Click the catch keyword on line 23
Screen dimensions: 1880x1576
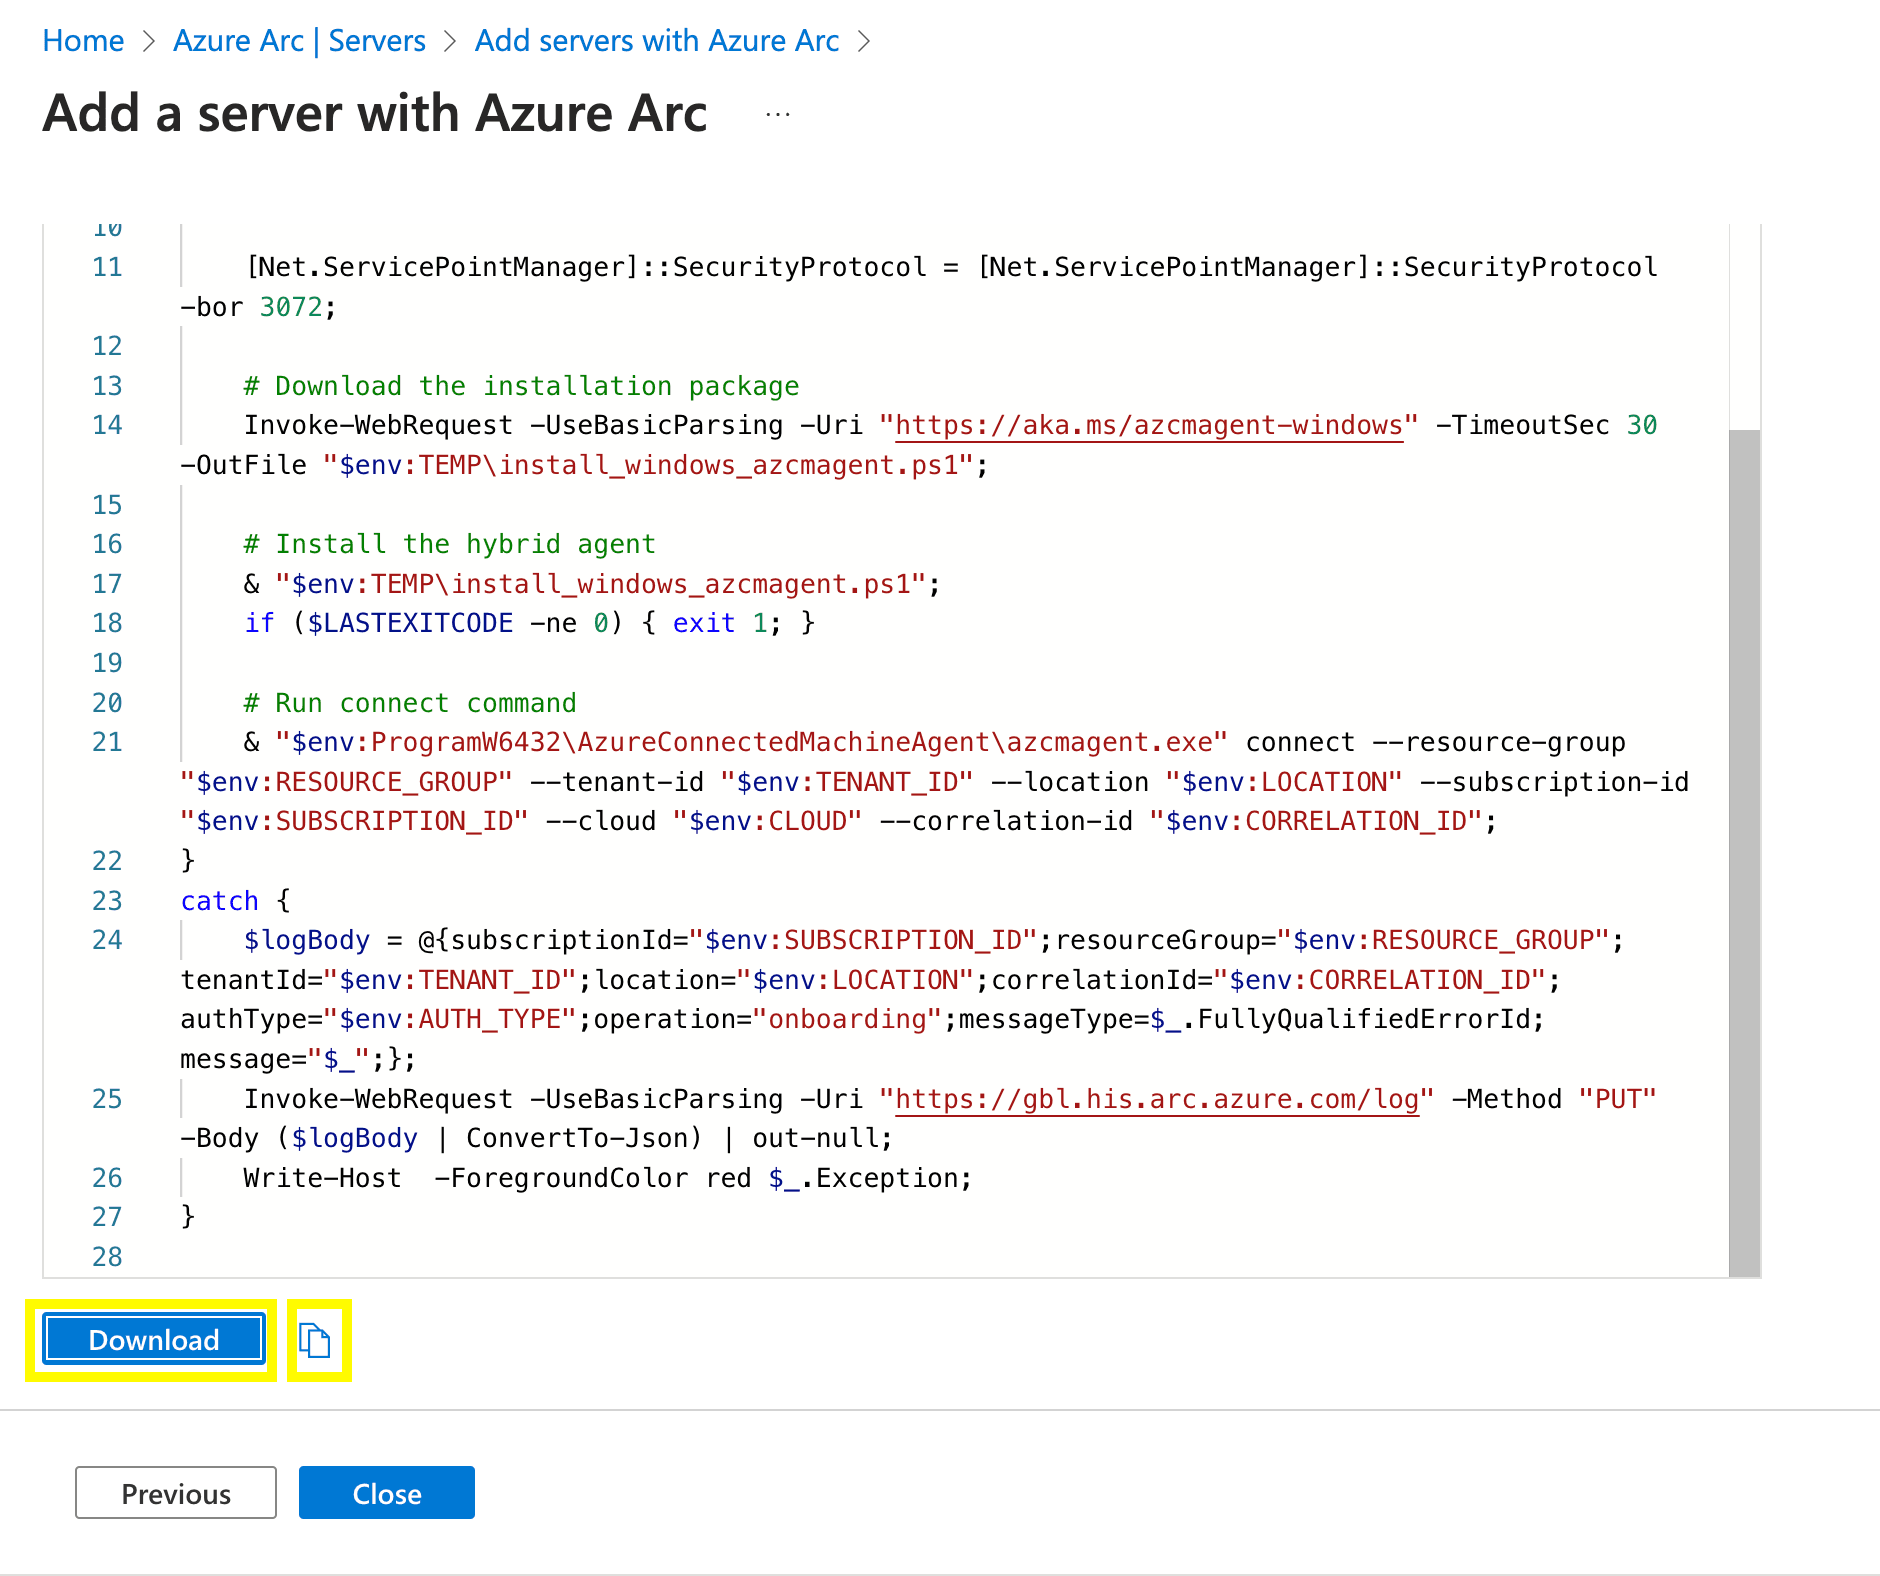219,901
